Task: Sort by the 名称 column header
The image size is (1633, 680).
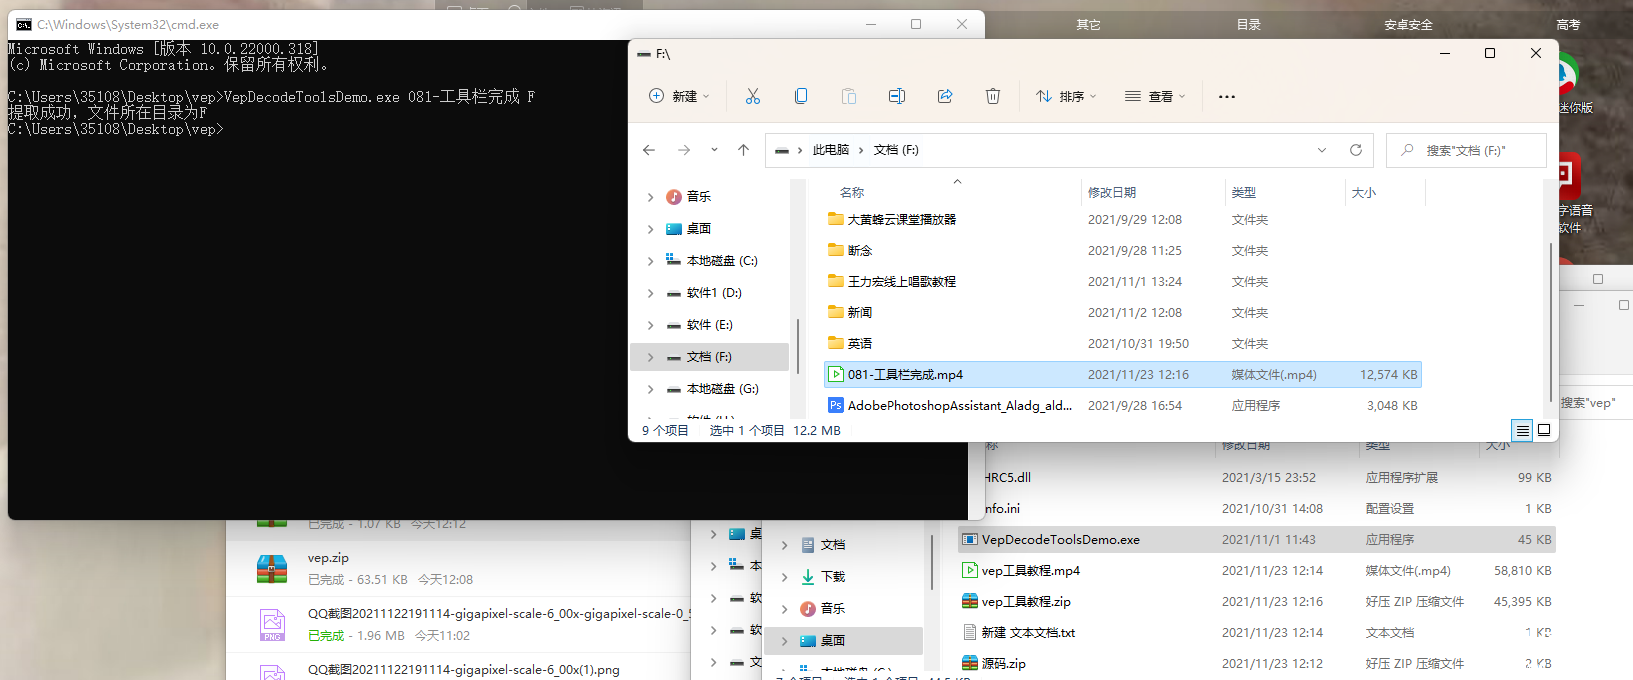Action: click(x=852, y=192)
